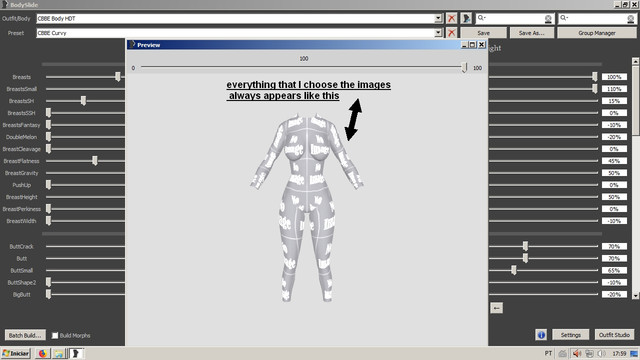
Task: Click the outfit filter search input
Action: 515,19
